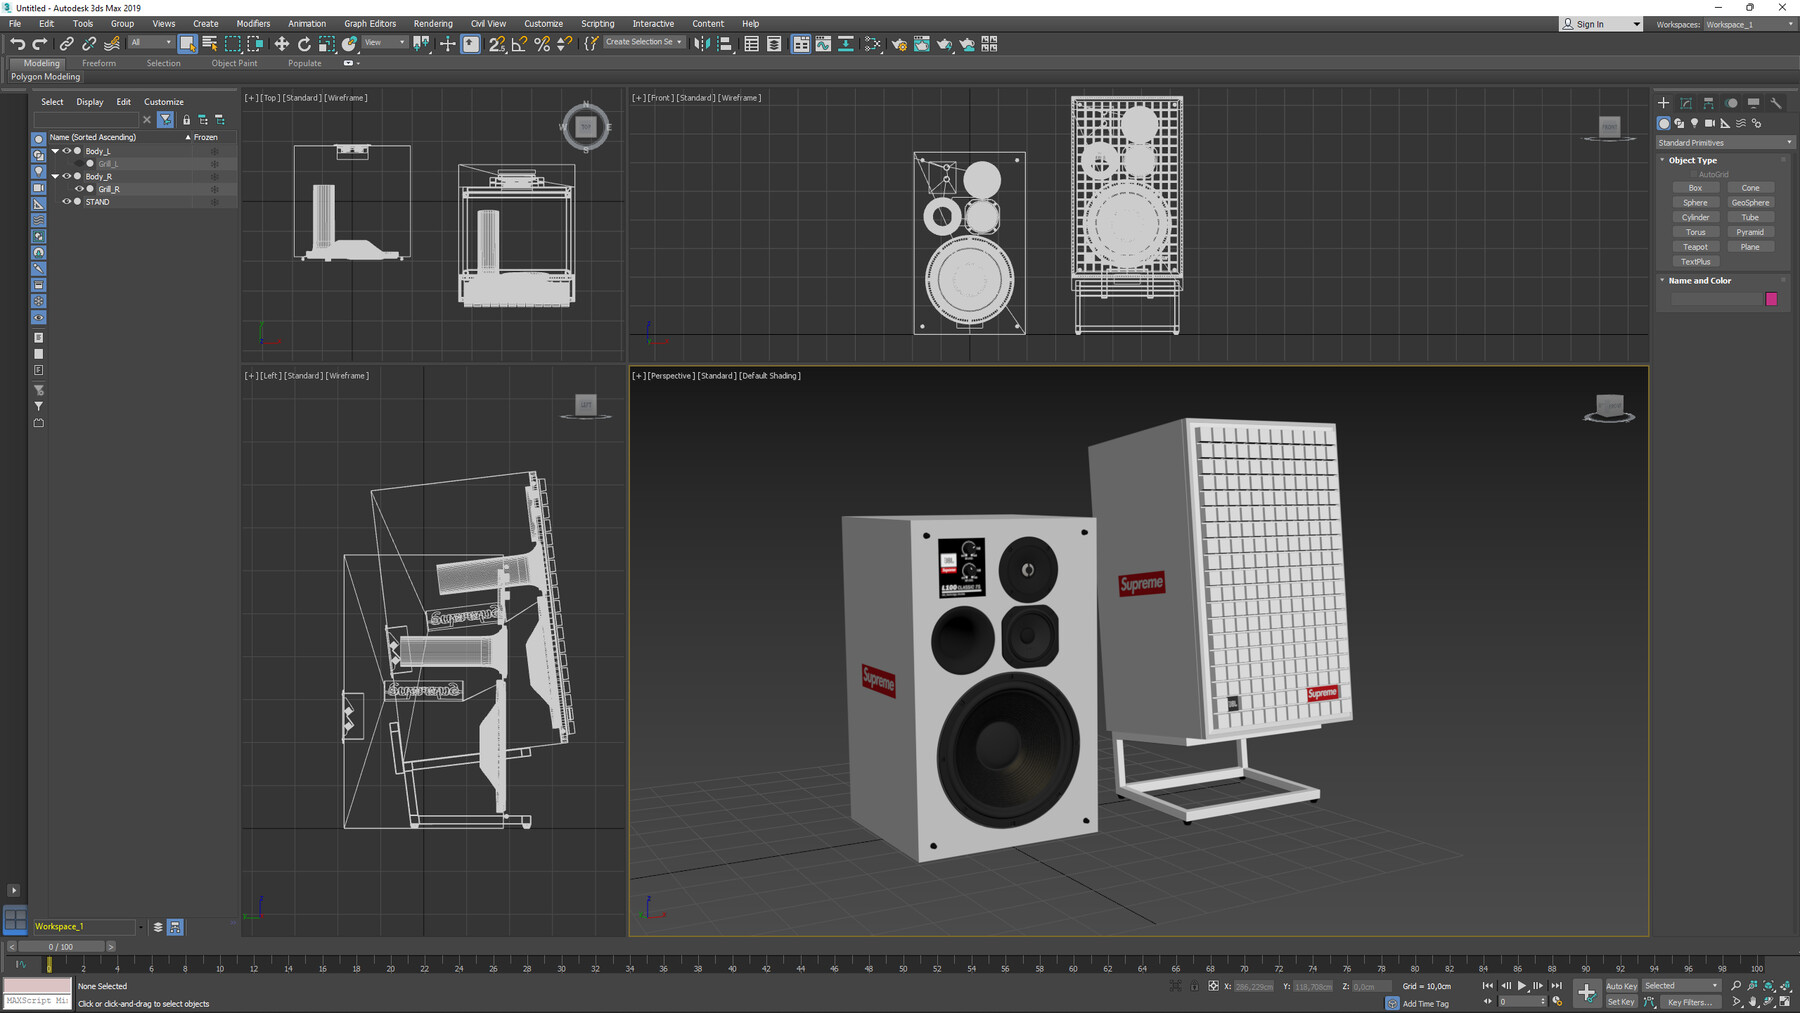Open the Create Selection Set dropdown

pos(644,42)
